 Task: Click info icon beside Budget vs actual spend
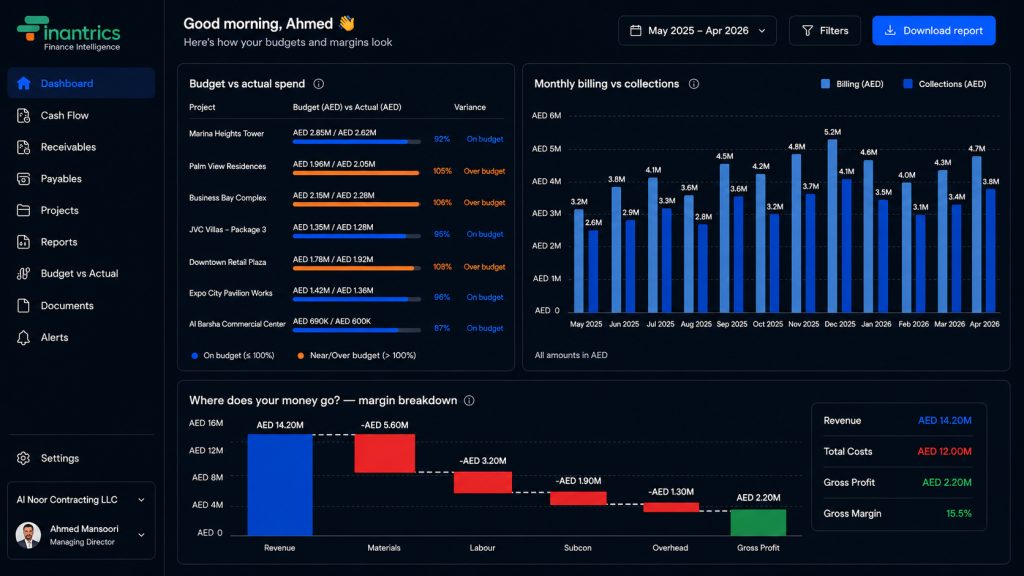(319, 84)
